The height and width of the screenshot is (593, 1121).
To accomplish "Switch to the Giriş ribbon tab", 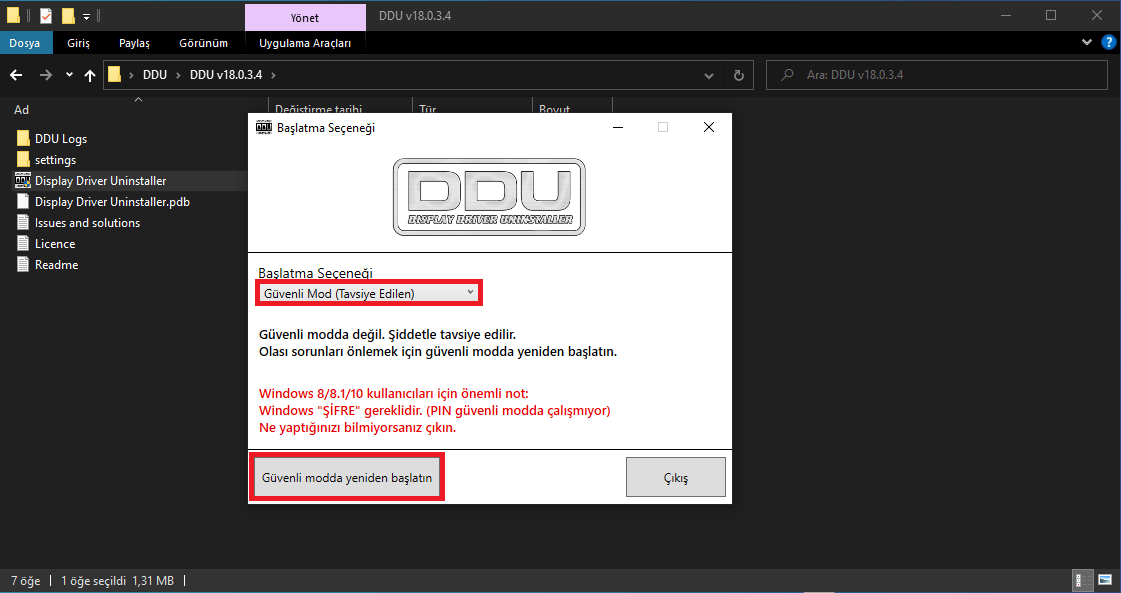I will pyautogui.click(x=79, y=43).
